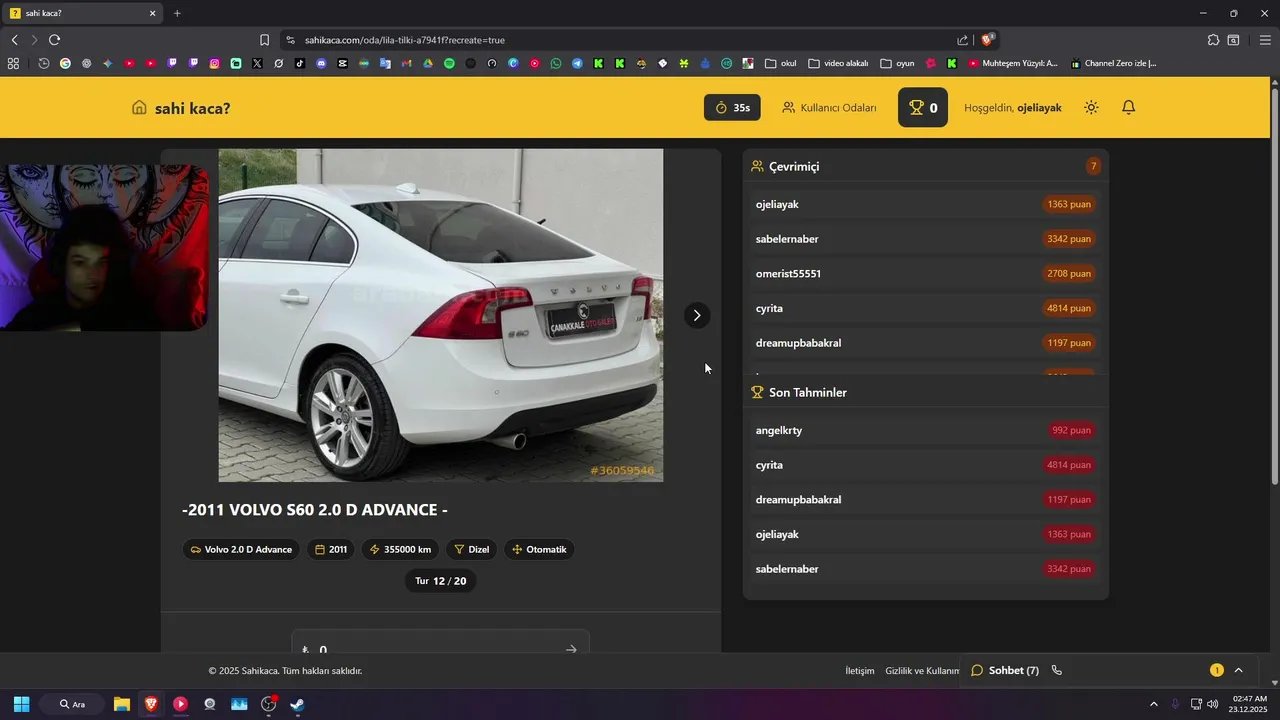This screenshot has height=720, width=1280.
Task: Expand the chat panel chevron
Action: click(1238, 670)
